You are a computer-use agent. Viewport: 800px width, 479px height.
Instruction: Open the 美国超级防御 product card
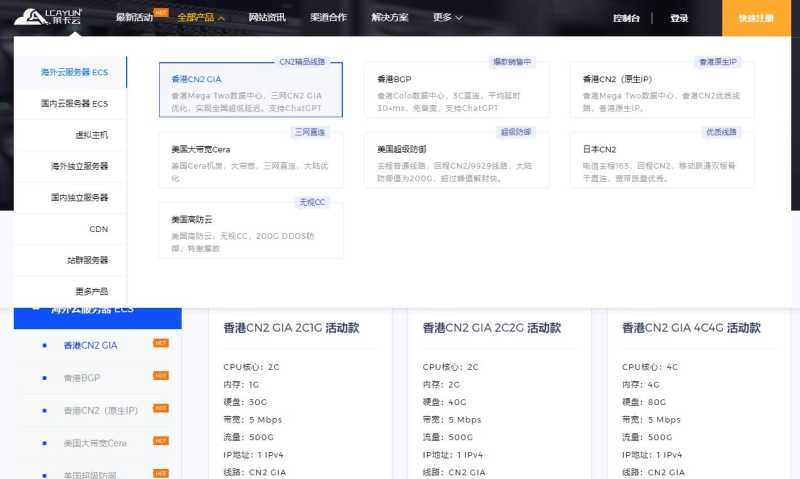[457, 160]
